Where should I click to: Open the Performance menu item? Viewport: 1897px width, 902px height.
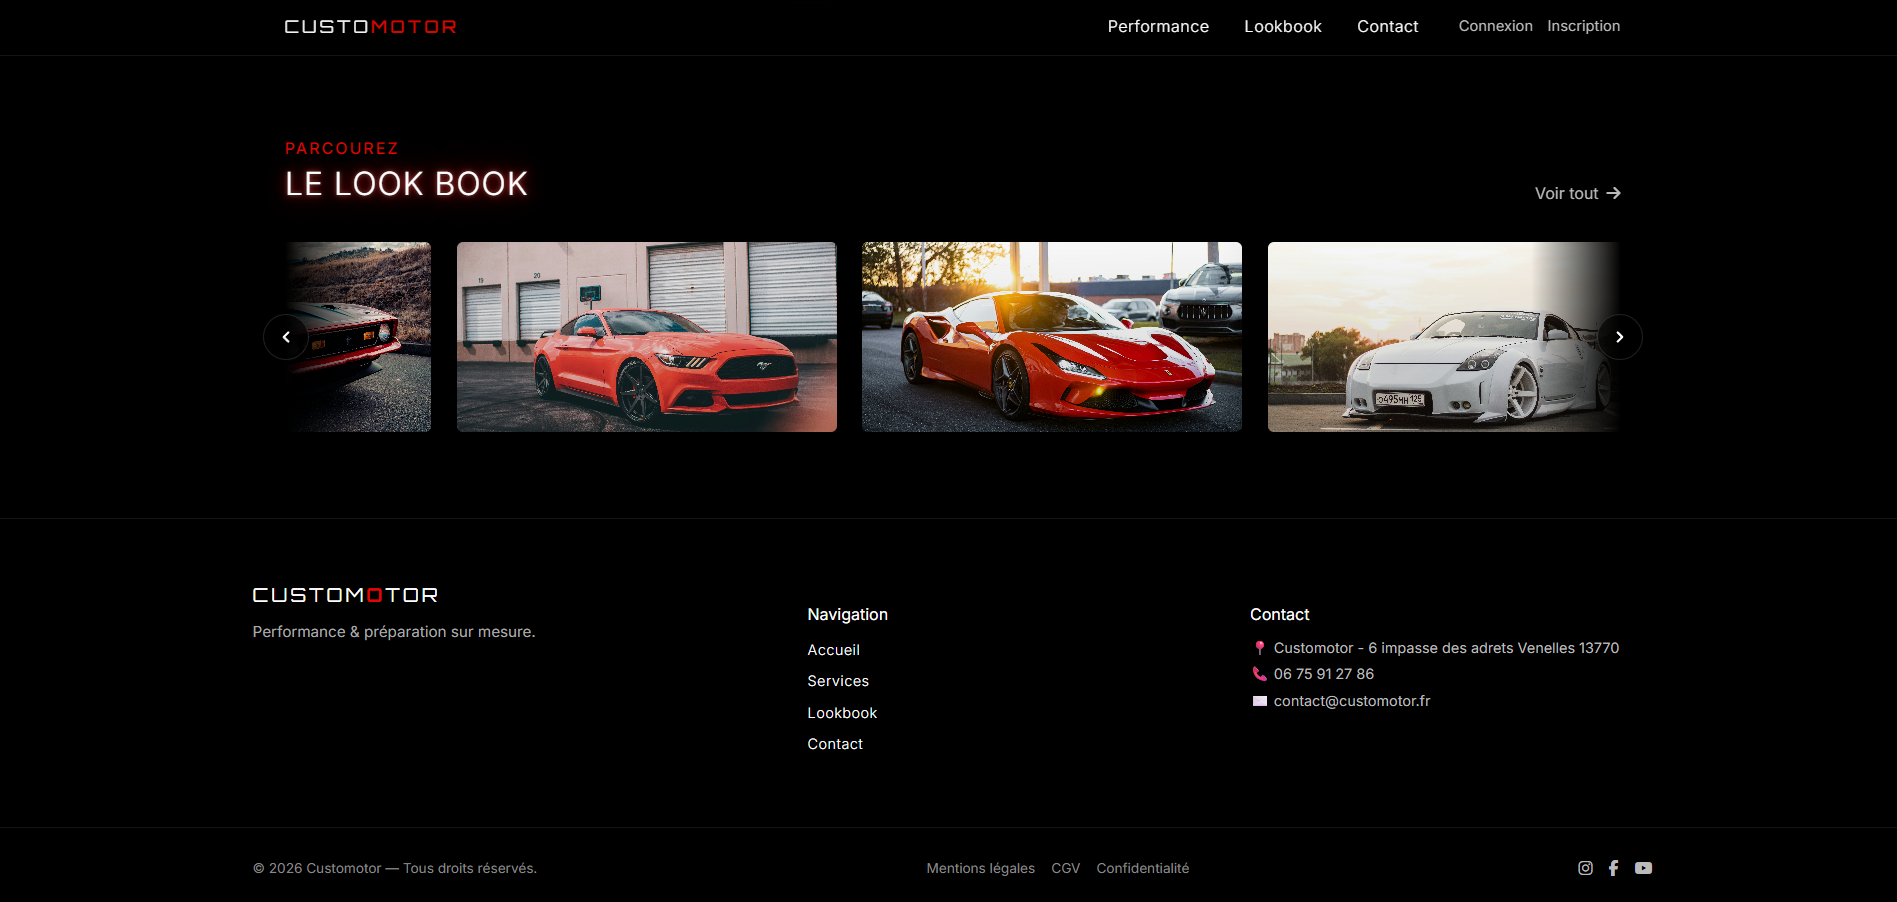pos(1158,27)
